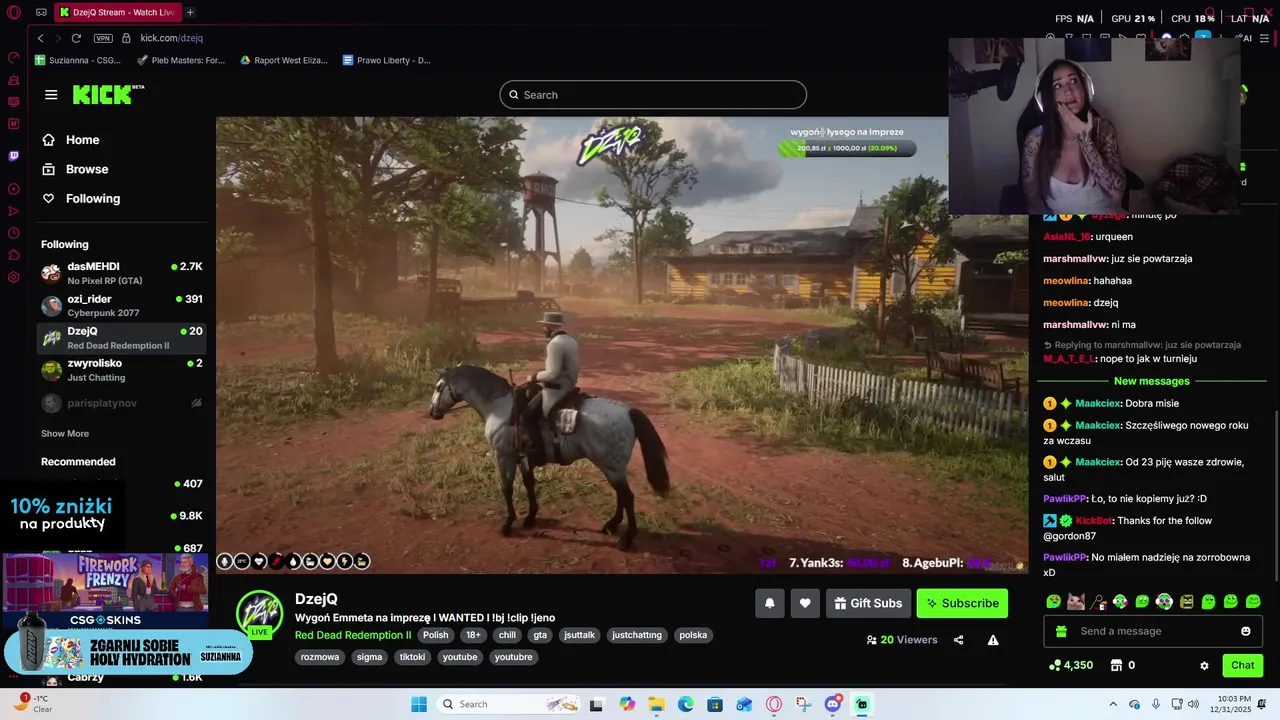Reload the page with the refresh icon
Screen dimensions: 1280x720
click(76, 38)
